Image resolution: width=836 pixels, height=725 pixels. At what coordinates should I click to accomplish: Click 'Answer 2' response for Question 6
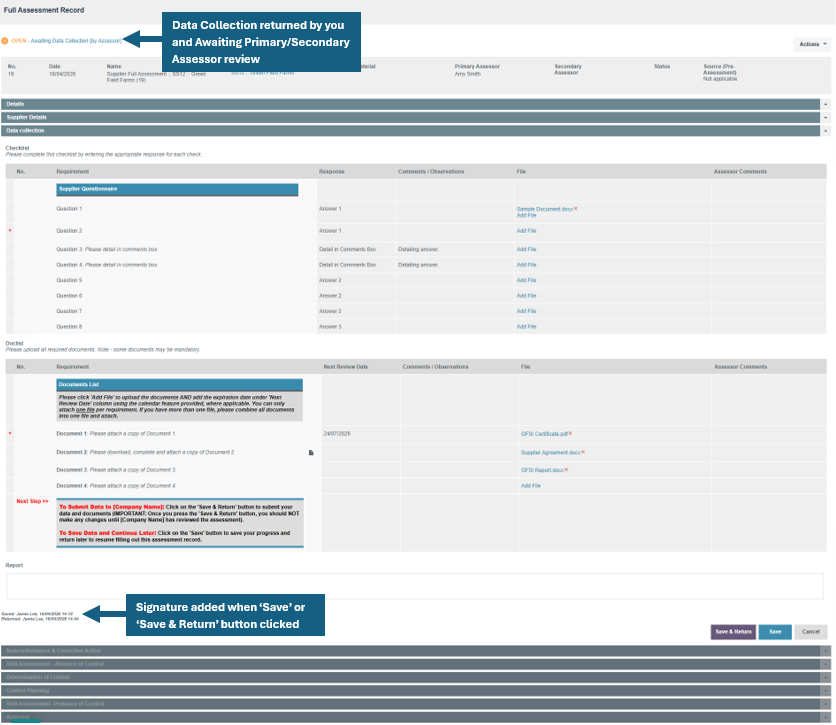[x=330, y=296]
